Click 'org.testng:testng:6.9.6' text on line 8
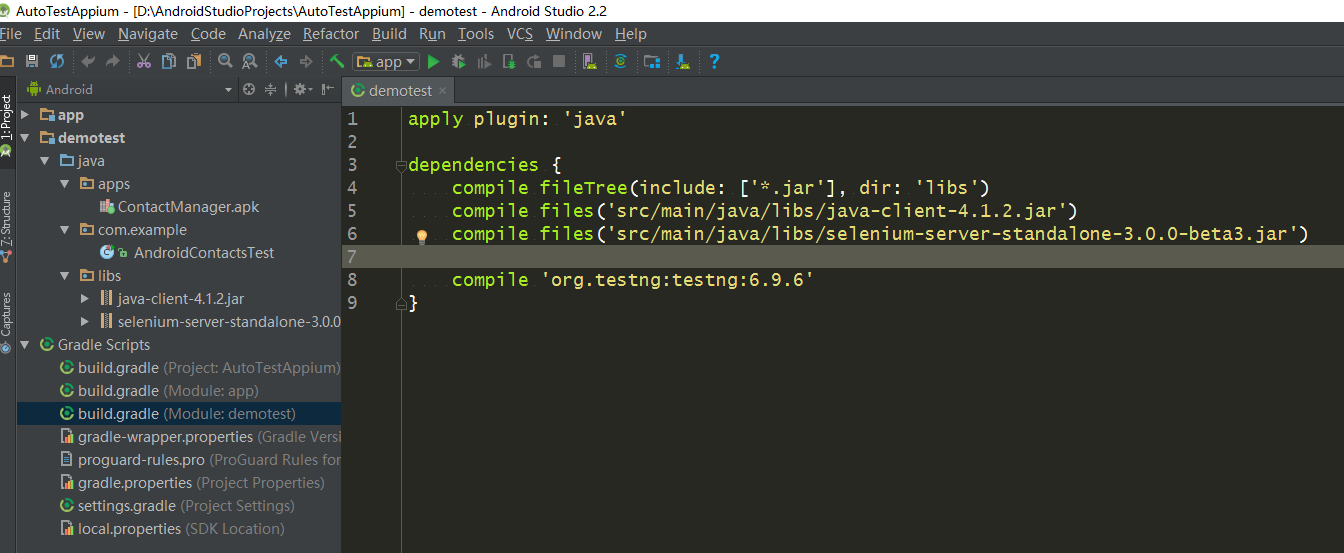The width and height of the screenshot is (1344, 553). coord(677,280)
